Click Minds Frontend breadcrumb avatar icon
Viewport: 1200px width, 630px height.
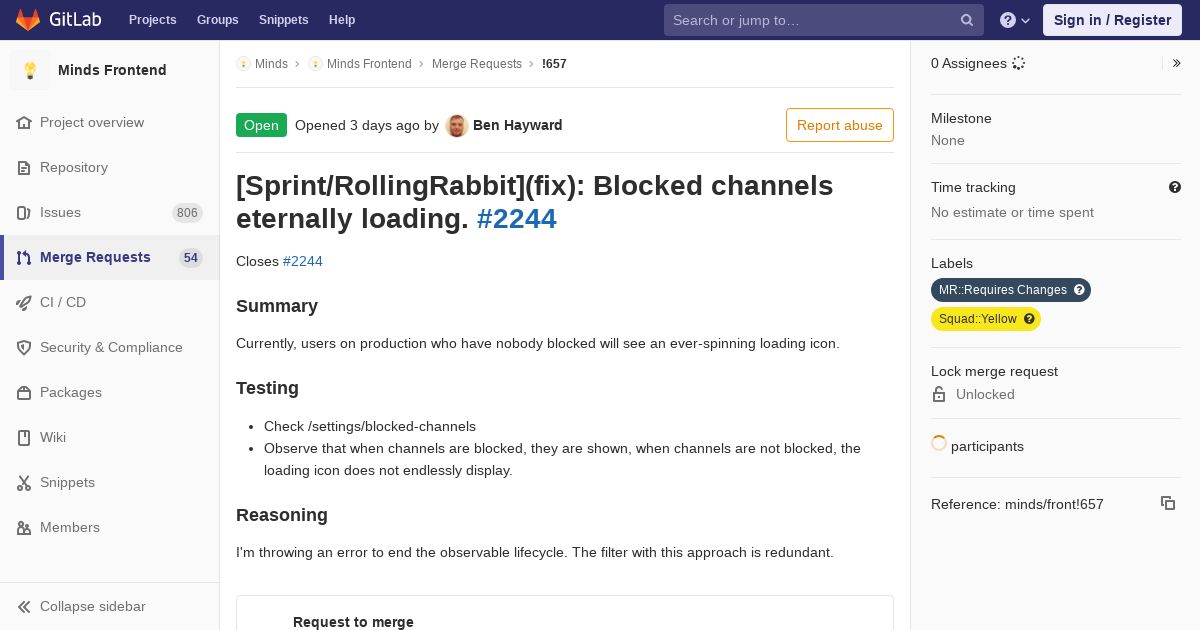click(315, 63)
